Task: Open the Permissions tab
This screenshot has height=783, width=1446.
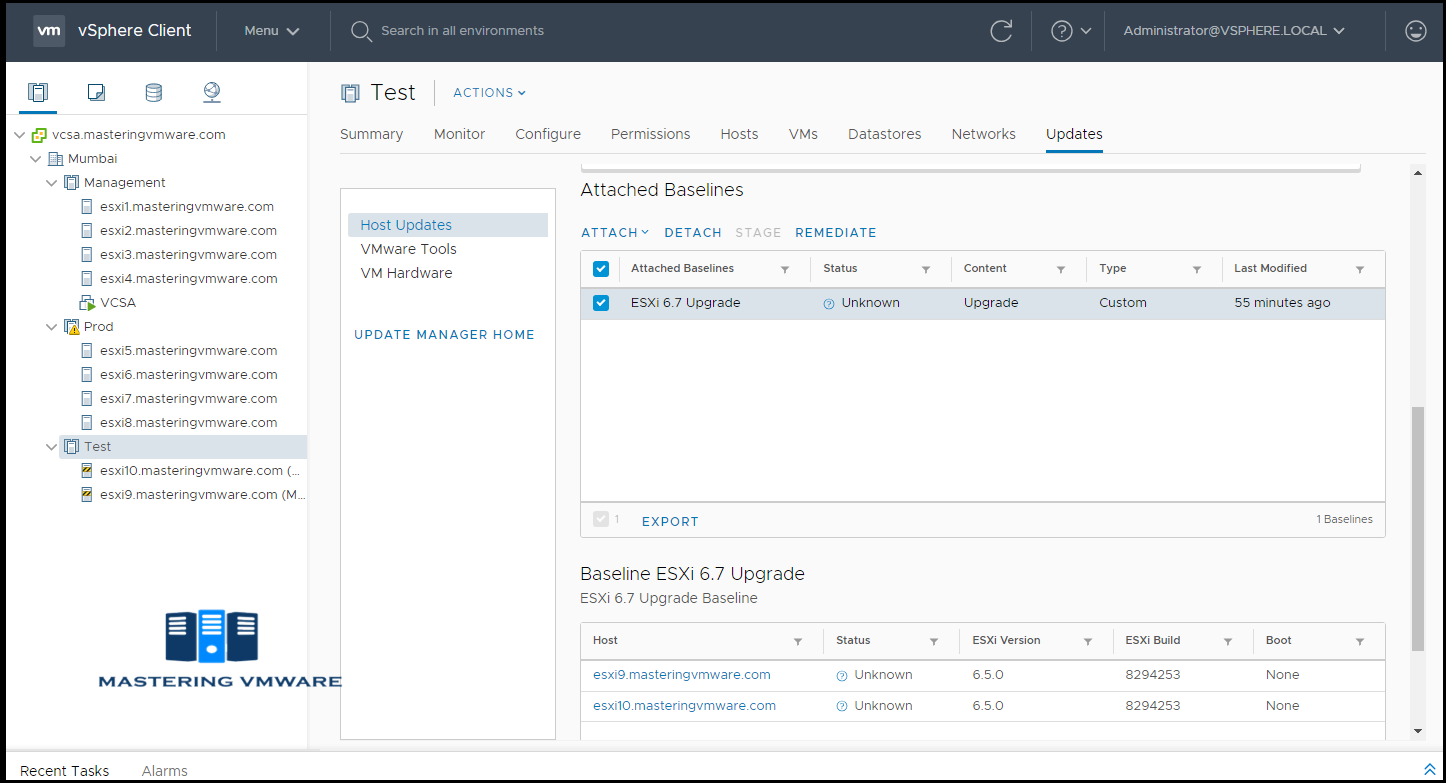Action: (x=650, y=134)
